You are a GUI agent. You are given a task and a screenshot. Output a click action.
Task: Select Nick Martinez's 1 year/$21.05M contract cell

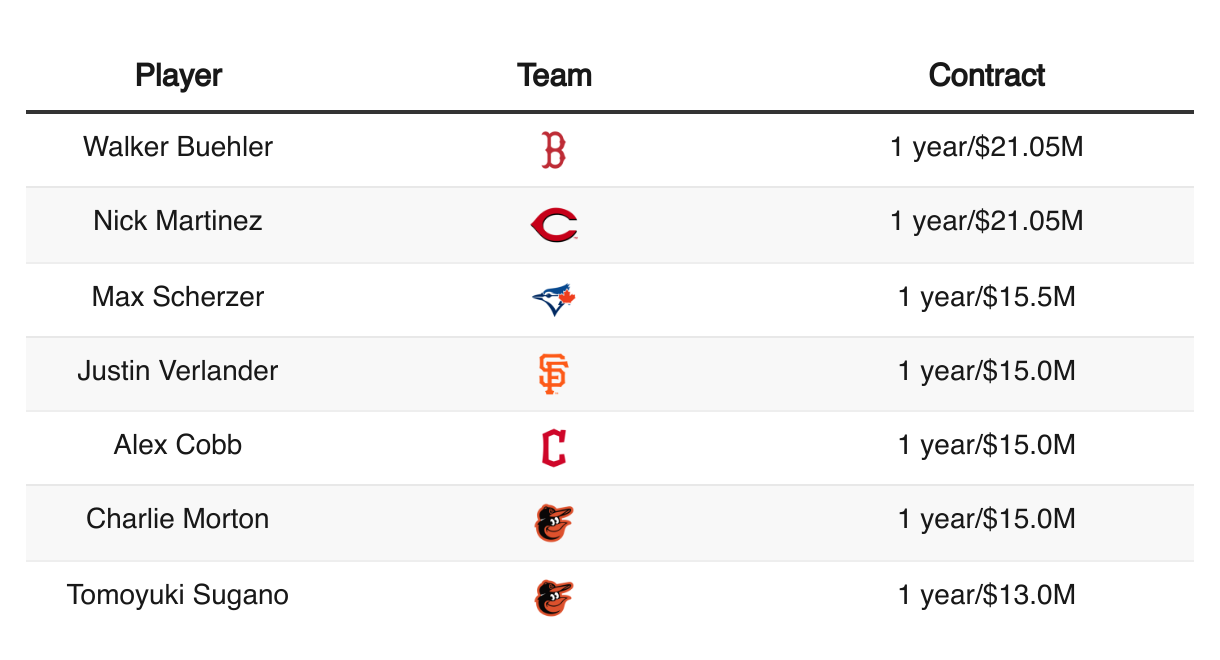pos(986,220)
